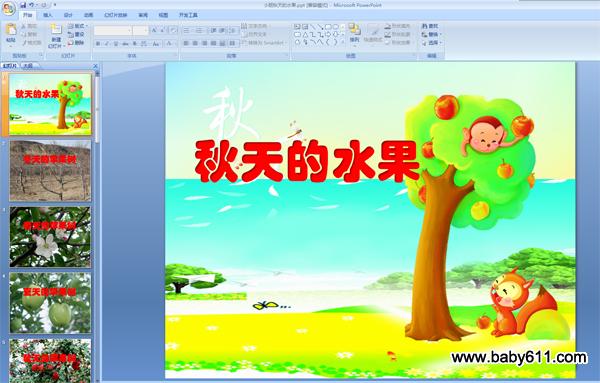Save the presentation from Quick Access toolbar

pos(23,5)
